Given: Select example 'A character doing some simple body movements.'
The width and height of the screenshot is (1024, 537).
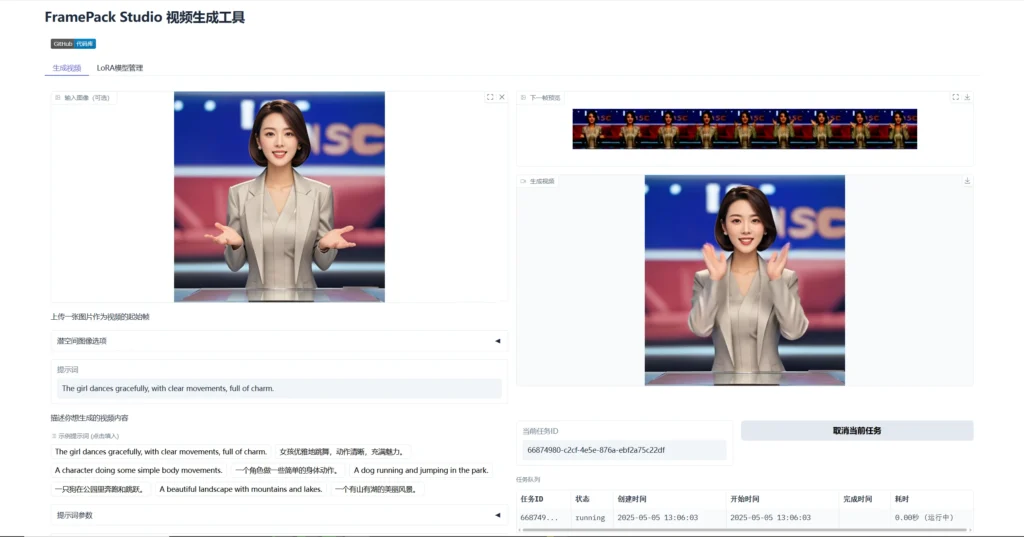Looking at the screenshot, I should (x=138, y=470).
